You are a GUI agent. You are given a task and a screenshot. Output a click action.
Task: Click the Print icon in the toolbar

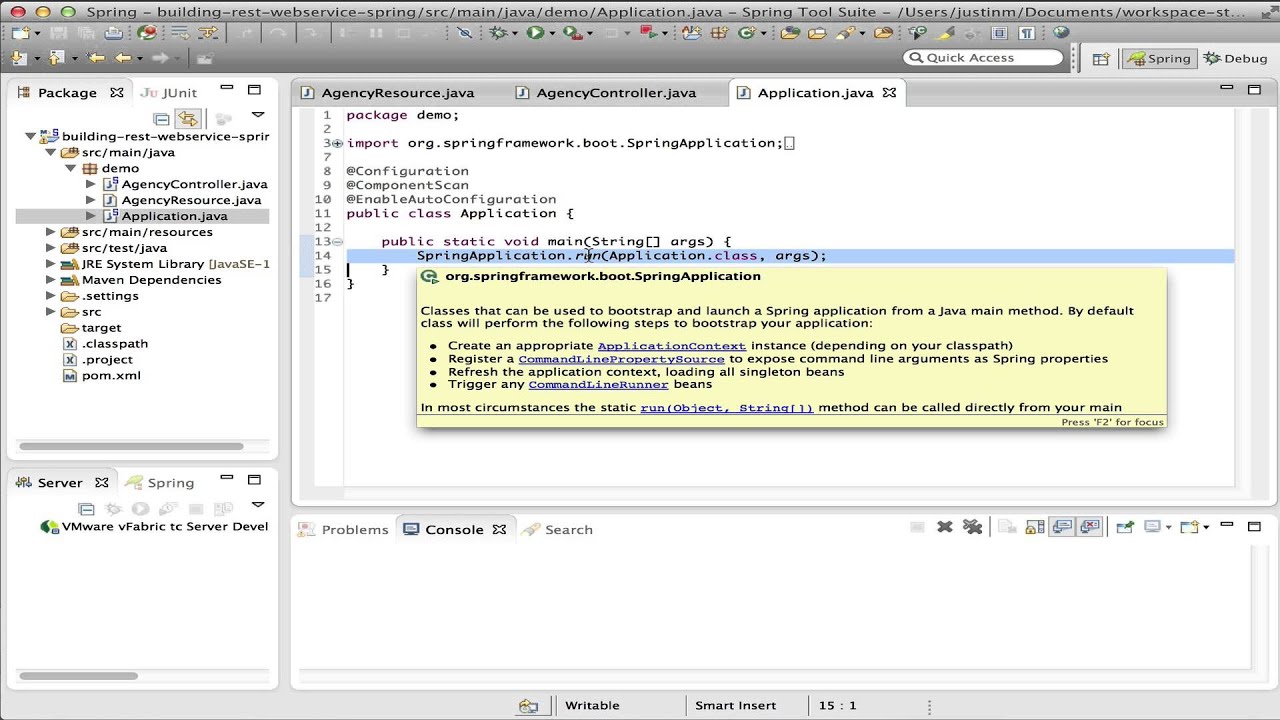click(x=113, y=33)
